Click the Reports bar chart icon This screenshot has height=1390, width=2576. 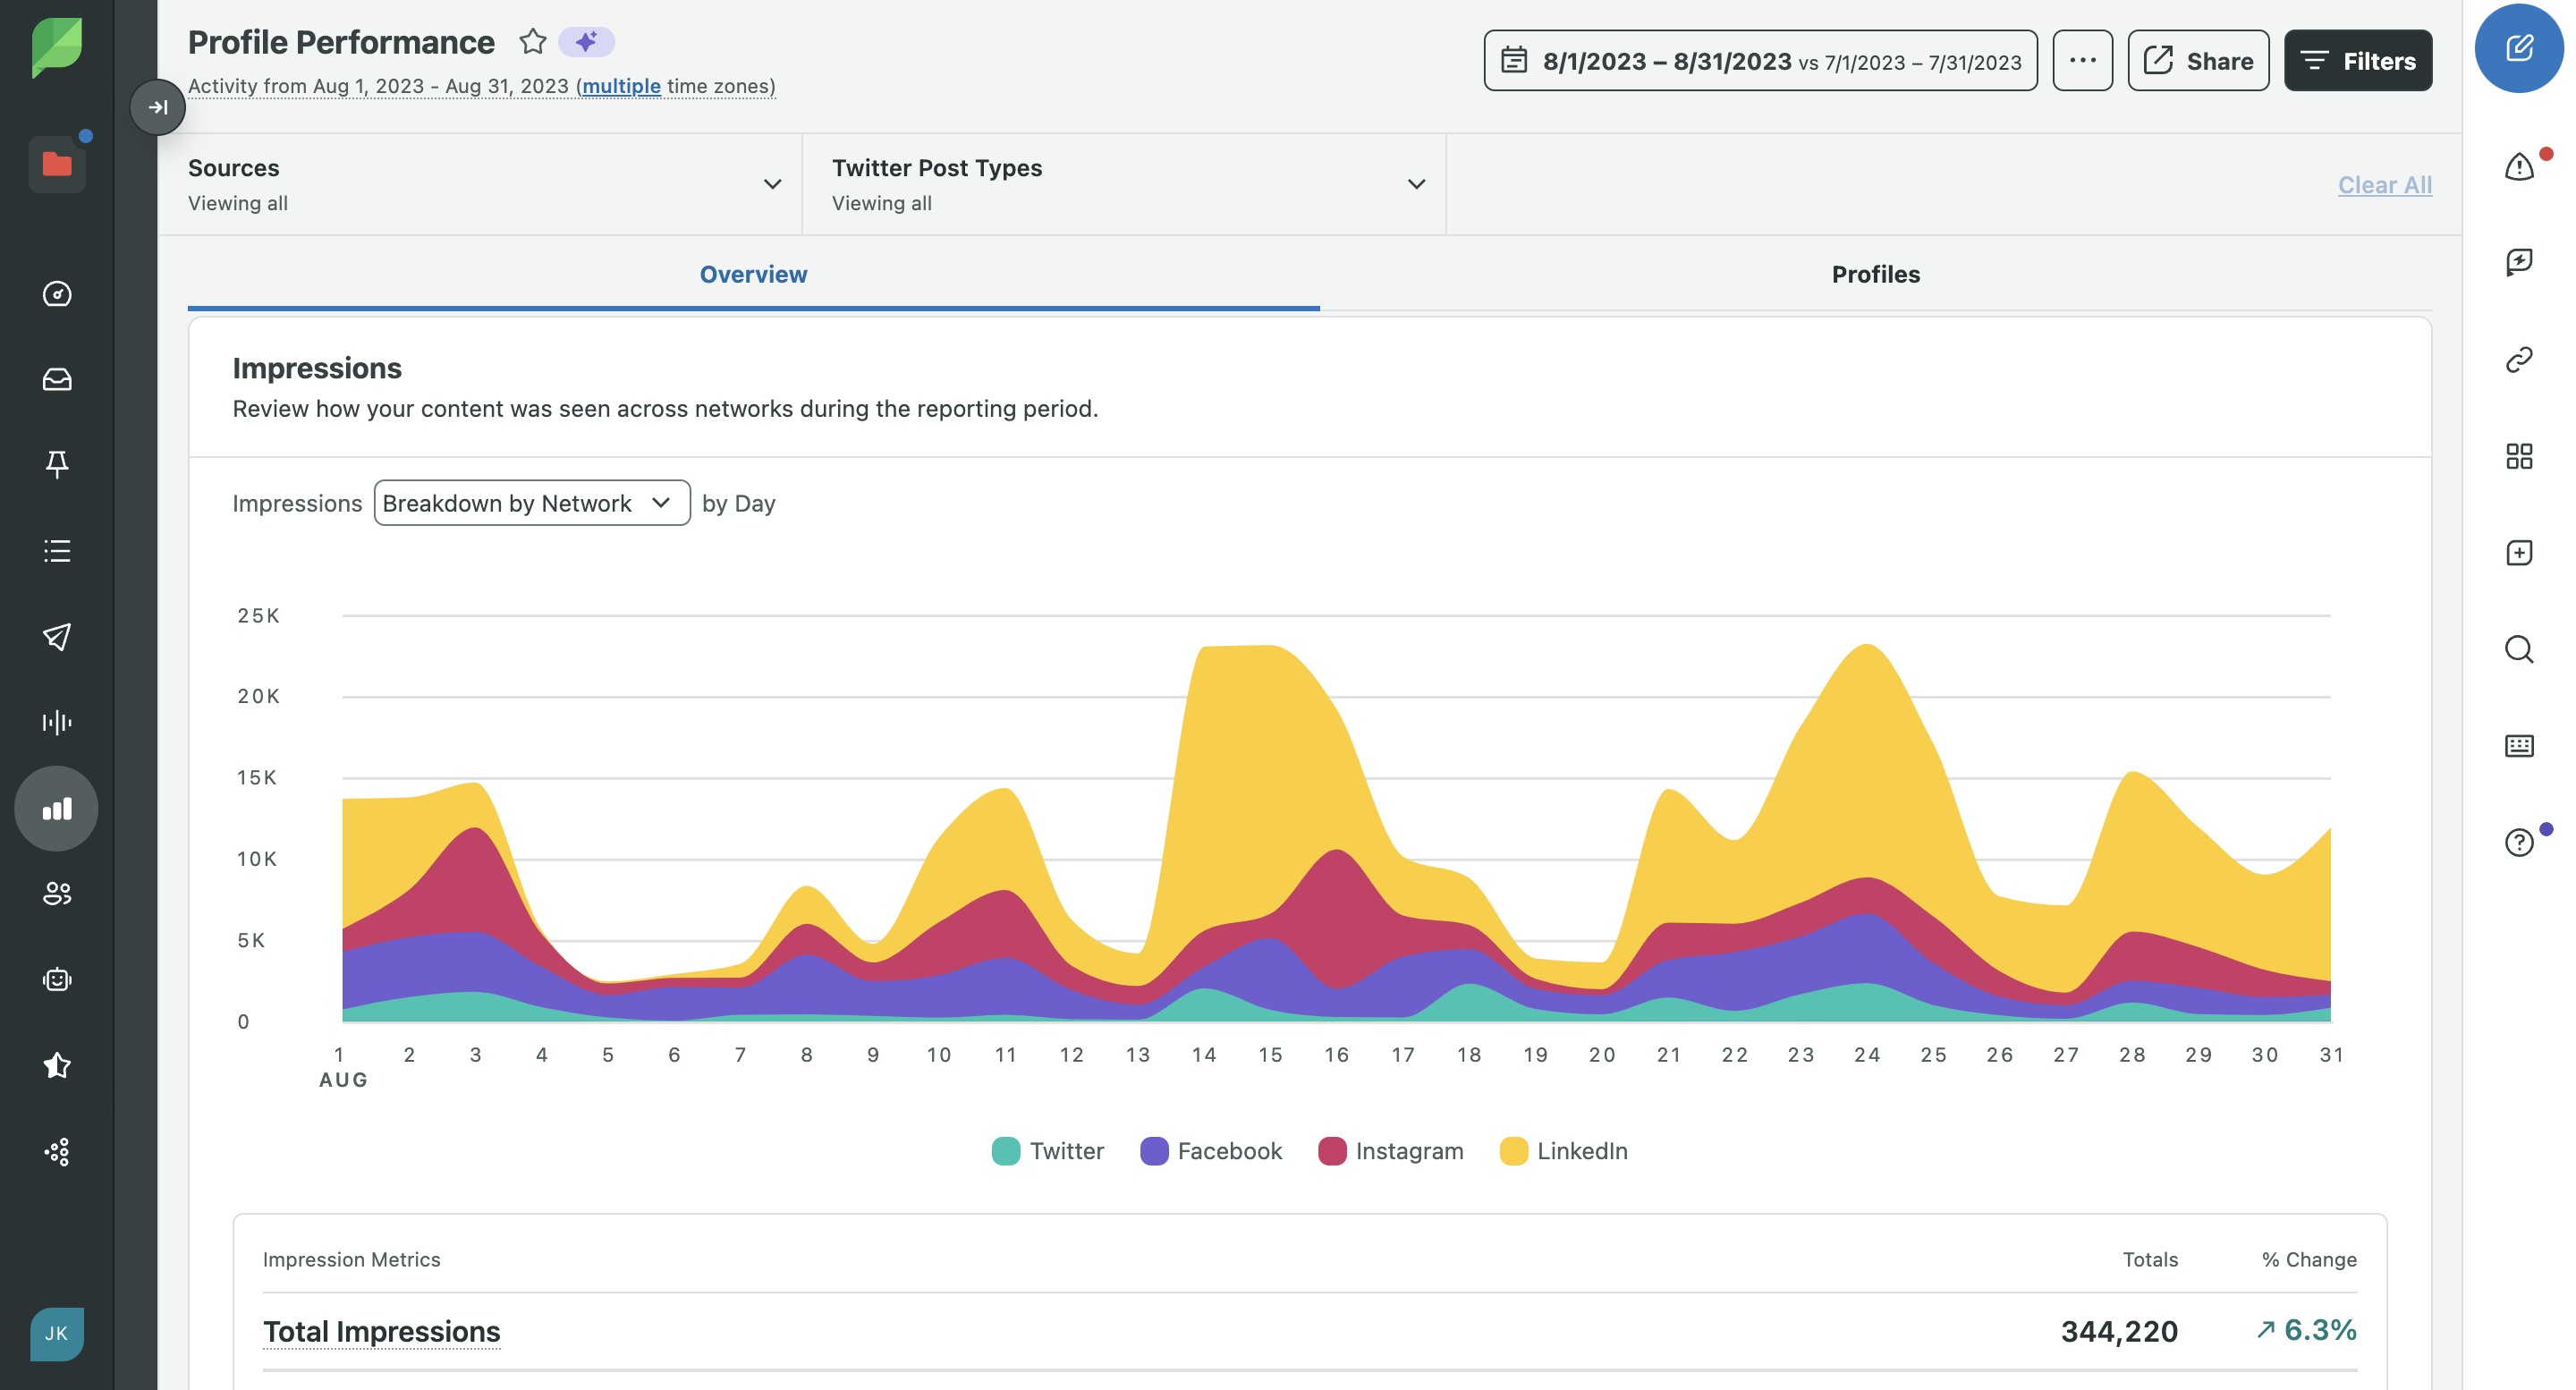point(57,808)
